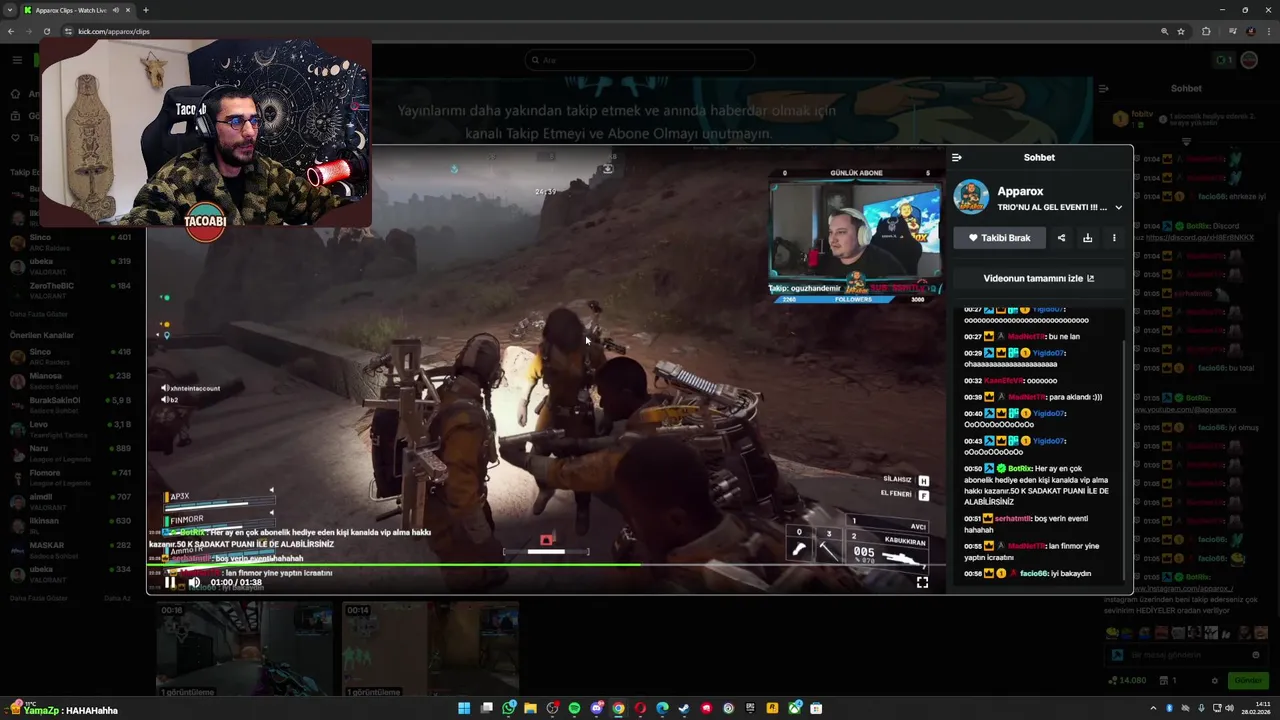Open Spotify from the taskbar
The image size is (1280, 720).
coord(574,708)
